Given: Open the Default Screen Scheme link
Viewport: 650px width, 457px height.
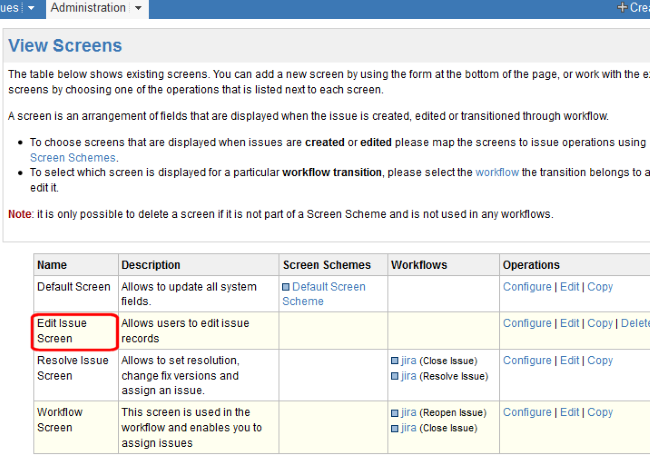Looking at the screenshot, I should pyautogui.click(x=324, y=294).
